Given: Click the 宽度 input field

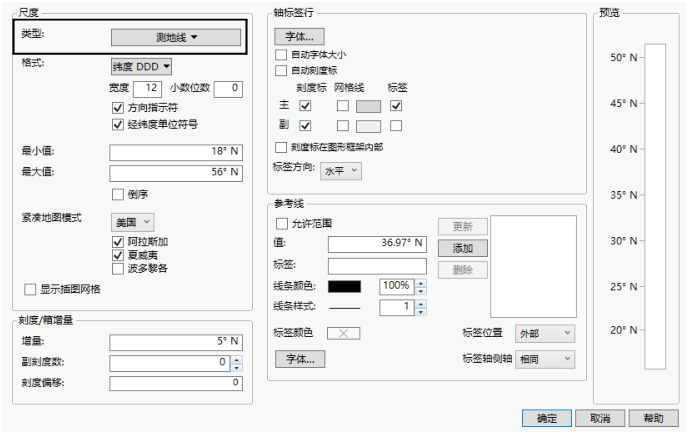Looking at the screenshot, I should (147, 89).
